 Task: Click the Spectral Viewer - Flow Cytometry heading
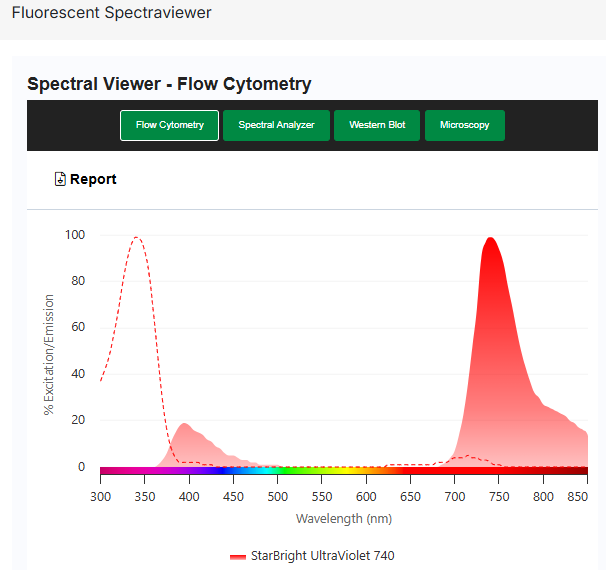click(x=169, y=84)
